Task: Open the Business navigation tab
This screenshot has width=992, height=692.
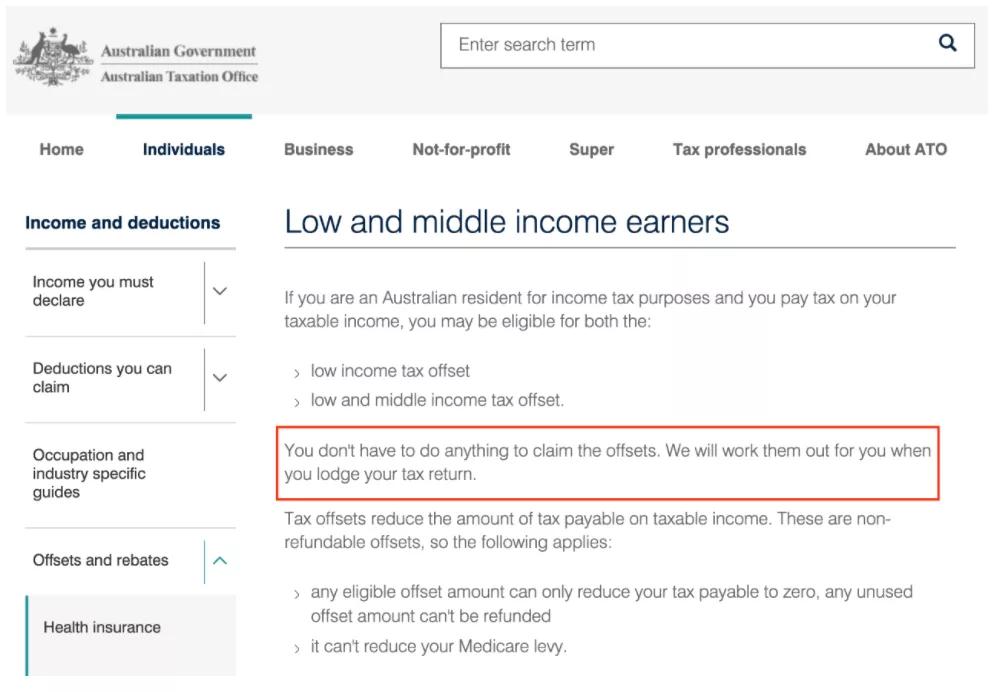Action: (x=318, y=149)
